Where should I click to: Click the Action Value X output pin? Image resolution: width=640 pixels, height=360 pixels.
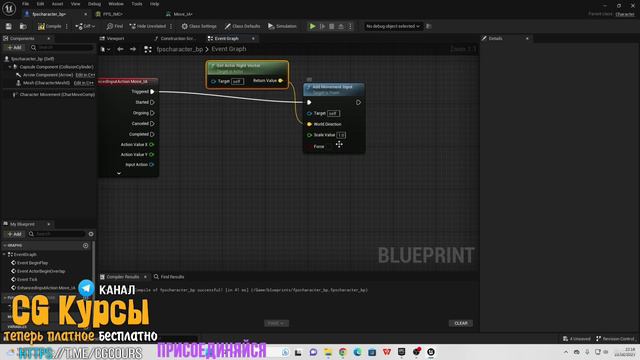pyautogui.click(x=152, y=144)
